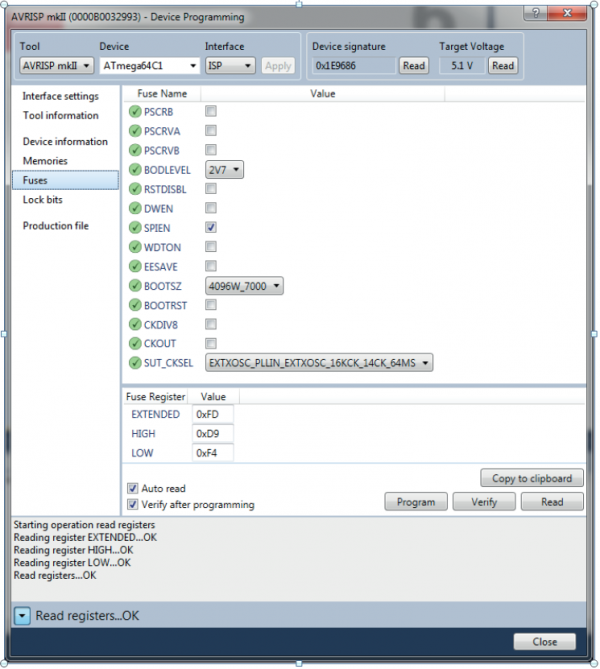Screen dimensions: 600x669
Task: Click the green status icon beside DWEN
Action: click(x=135, y=208)
